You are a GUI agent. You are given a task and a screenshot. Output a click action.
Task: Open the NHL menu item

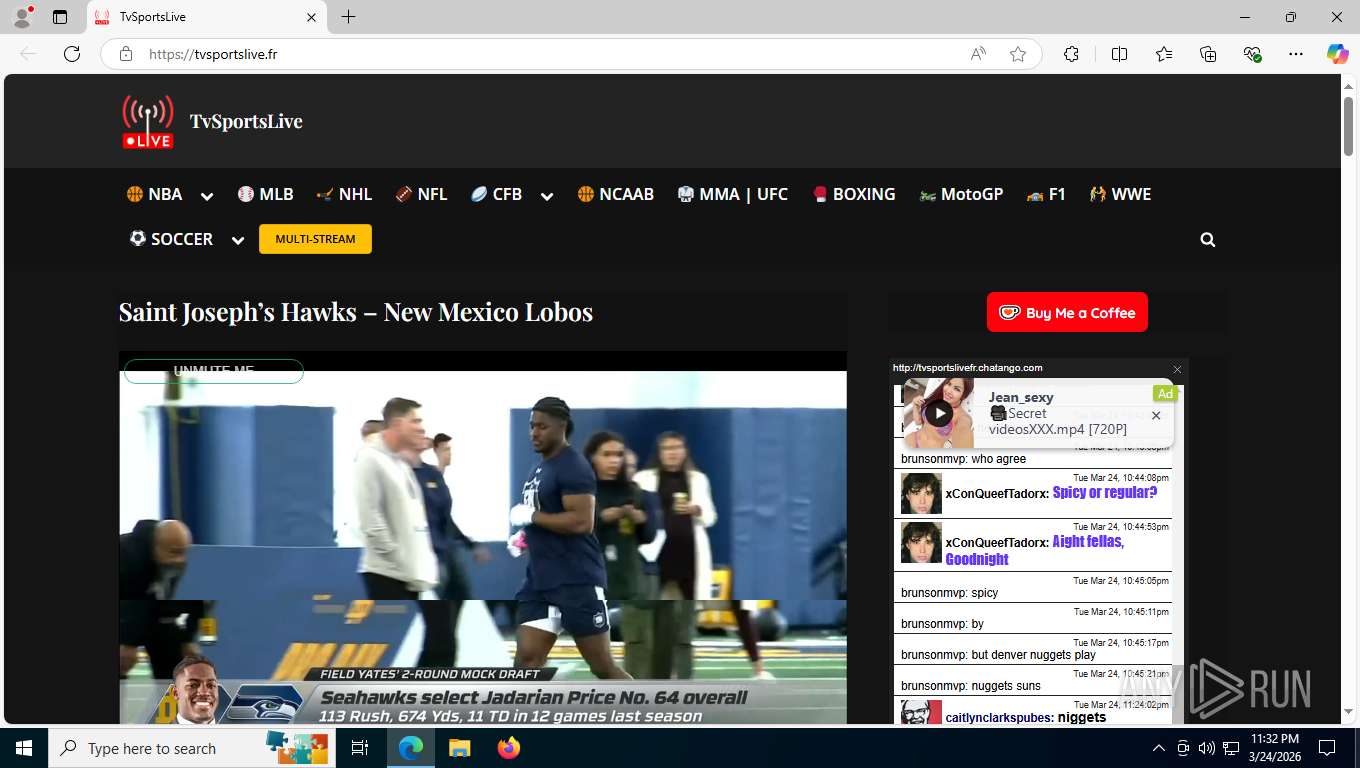[344, 194]
